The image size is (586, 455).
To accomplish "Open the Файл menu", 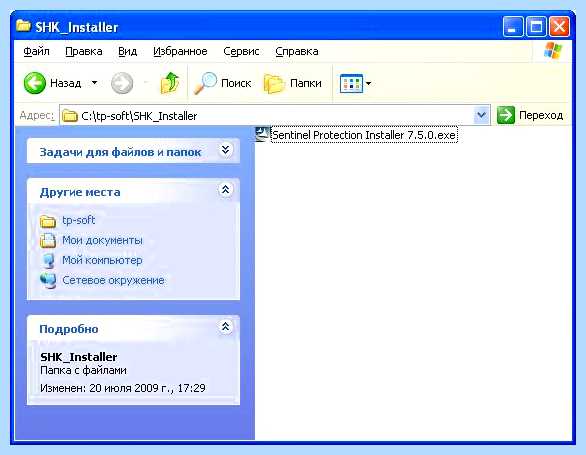I will pos(36,51).
